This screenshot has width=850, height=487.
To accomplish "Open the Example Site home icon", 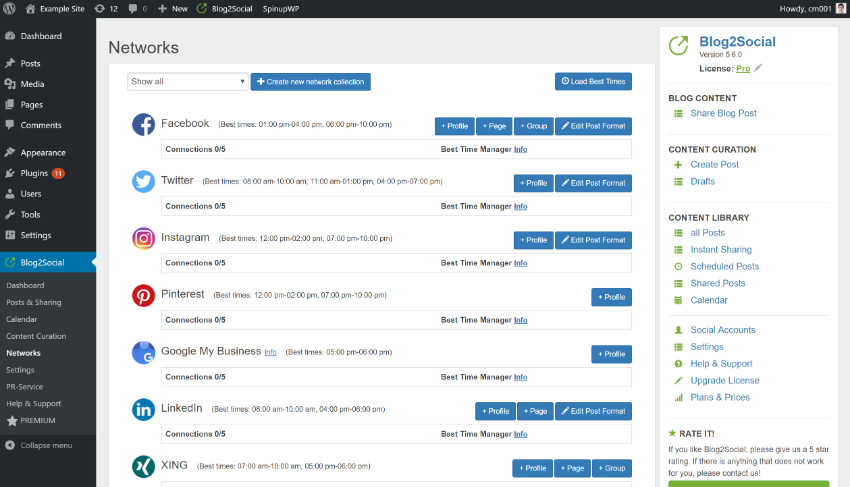I will click(30, 9).
